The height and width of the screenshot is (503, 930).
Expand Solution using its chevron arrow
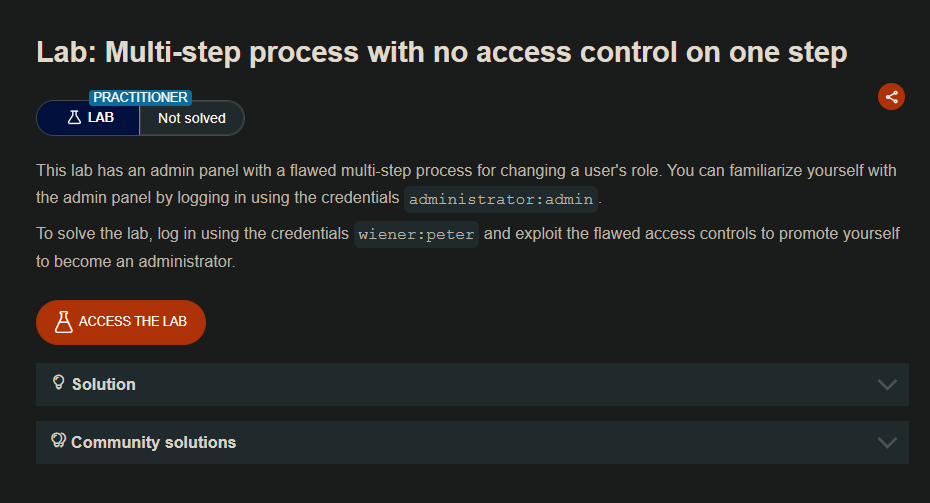(x=886, y=384)
